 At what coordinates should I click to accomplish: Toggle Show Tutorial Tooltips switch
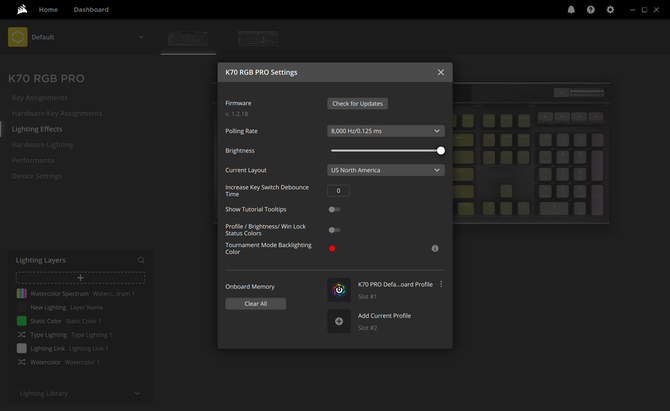(x=334, y=209)
